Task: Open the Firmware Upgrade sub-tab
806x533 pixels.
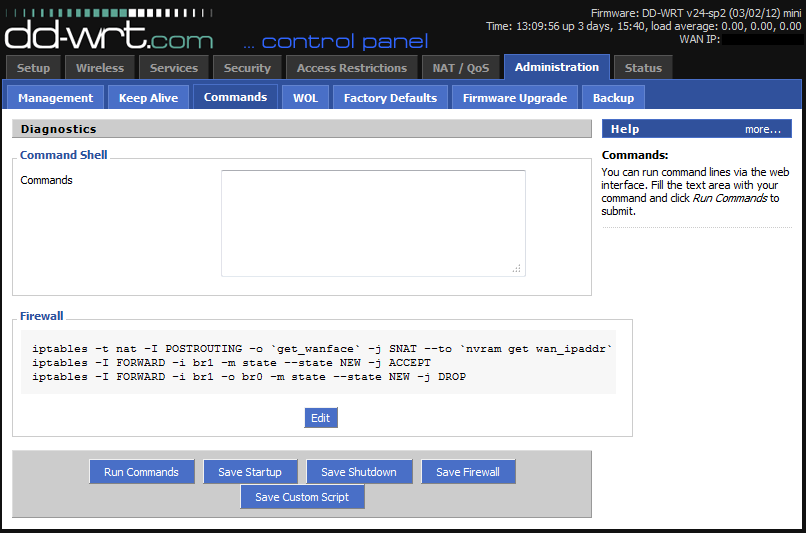Action: point(514,98)
